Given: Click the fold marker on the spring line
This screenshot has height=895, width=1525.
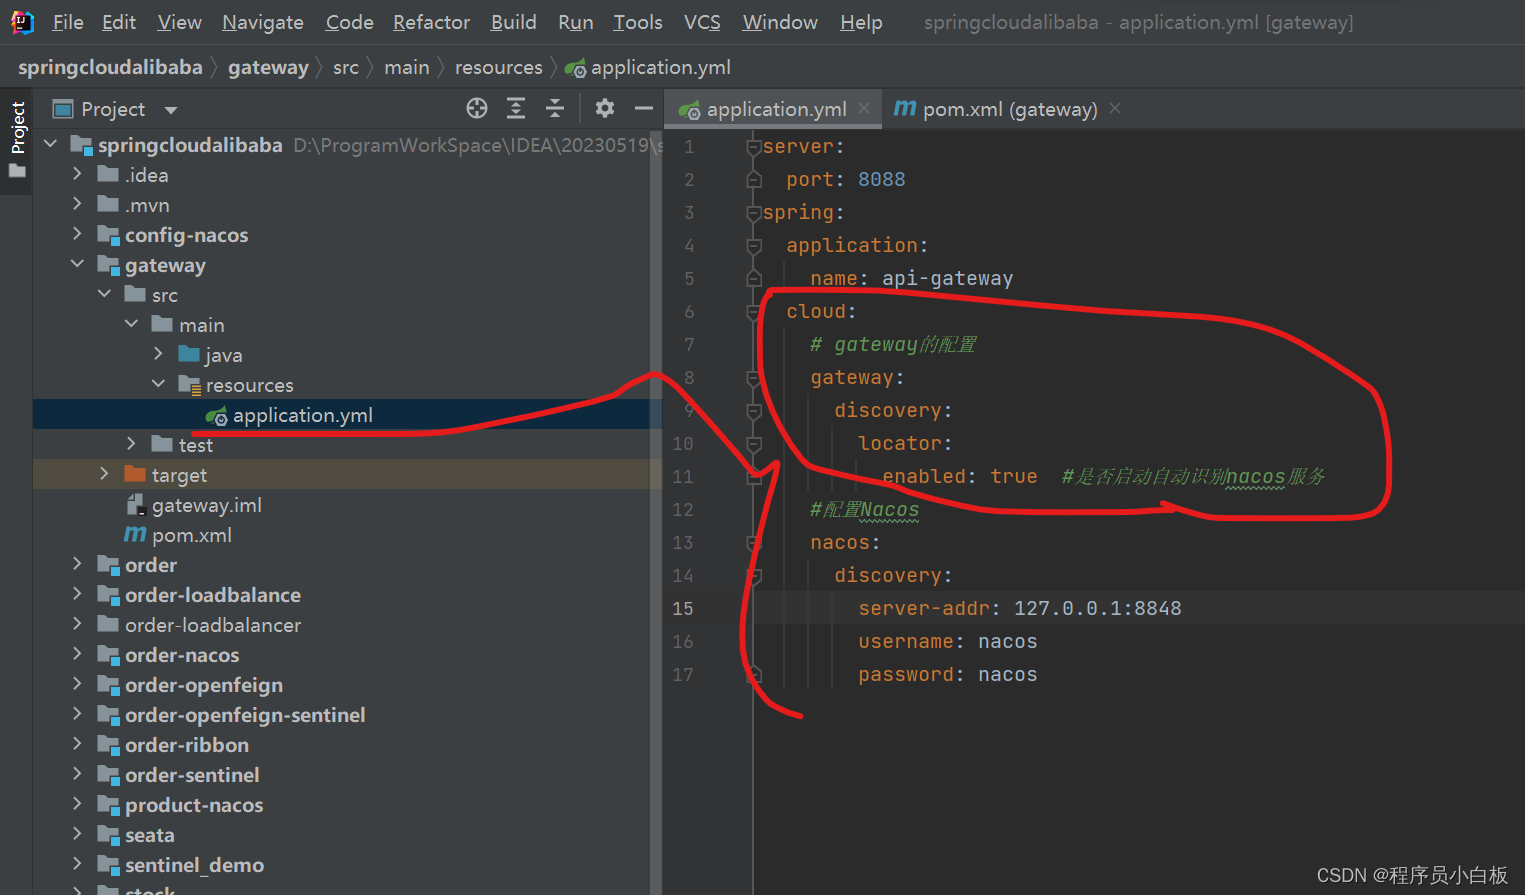Looking at the screenshot, I should [x=754, y=213].
